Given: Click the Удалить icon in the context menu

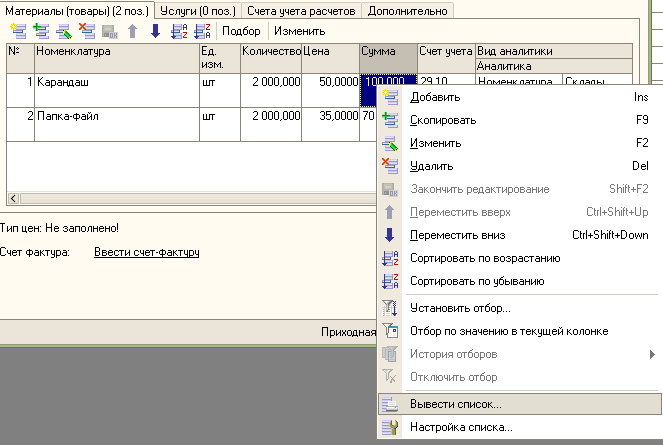Looking at the screenshot, I should 390,166.
